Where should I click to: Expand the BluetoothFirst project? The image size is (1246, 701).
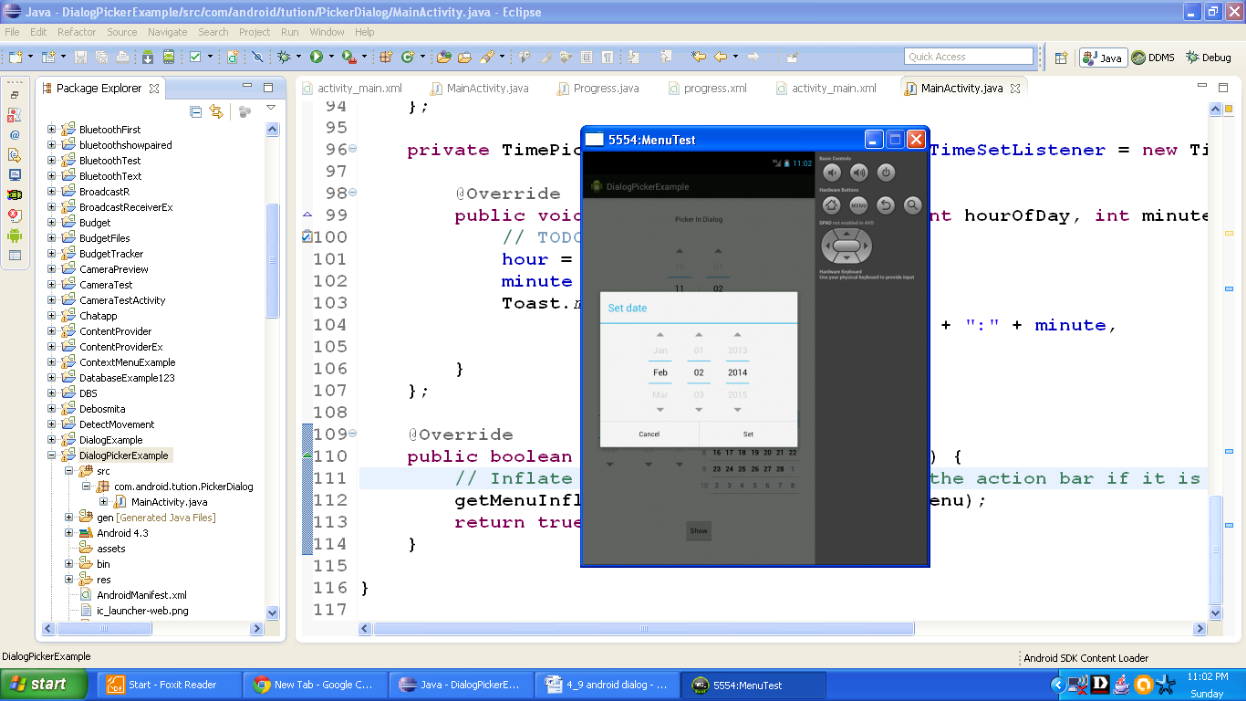[x=52, y=129]
